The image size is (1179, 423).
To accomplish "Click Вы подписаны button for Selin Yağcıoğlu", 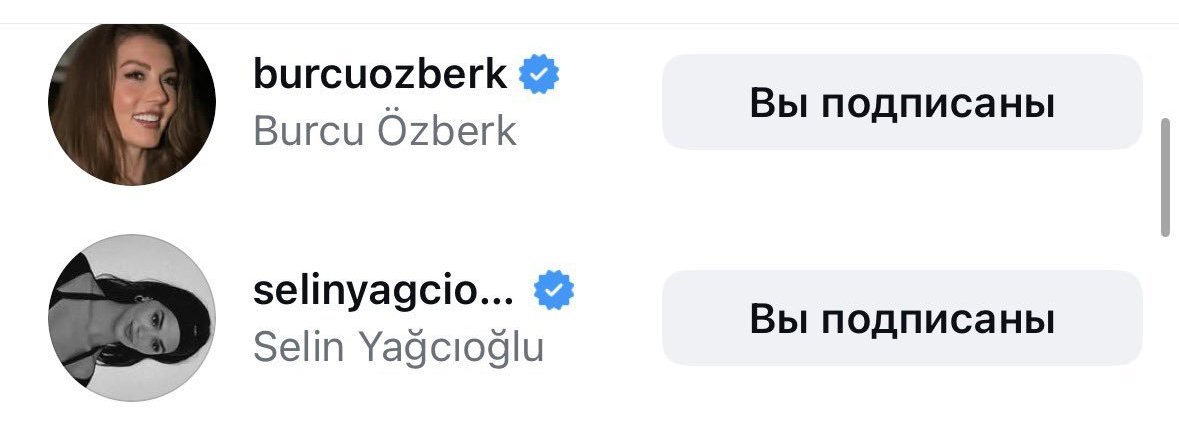I will (902, 318).
